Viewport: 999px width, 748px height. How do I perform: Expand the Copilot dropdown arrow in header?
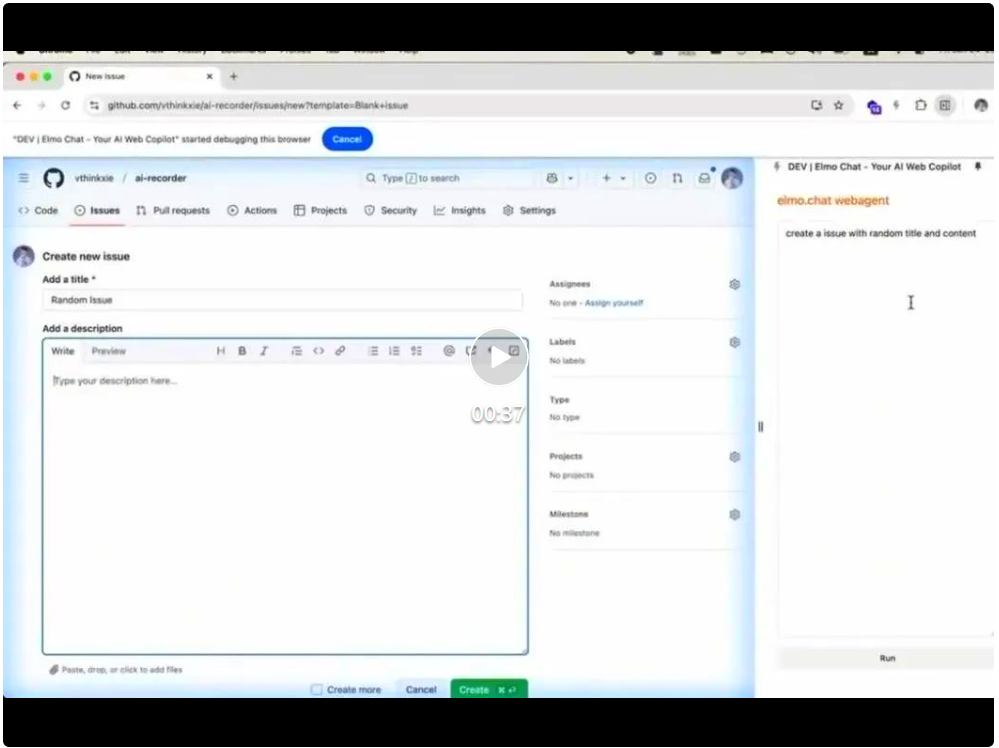pos(570,178)
